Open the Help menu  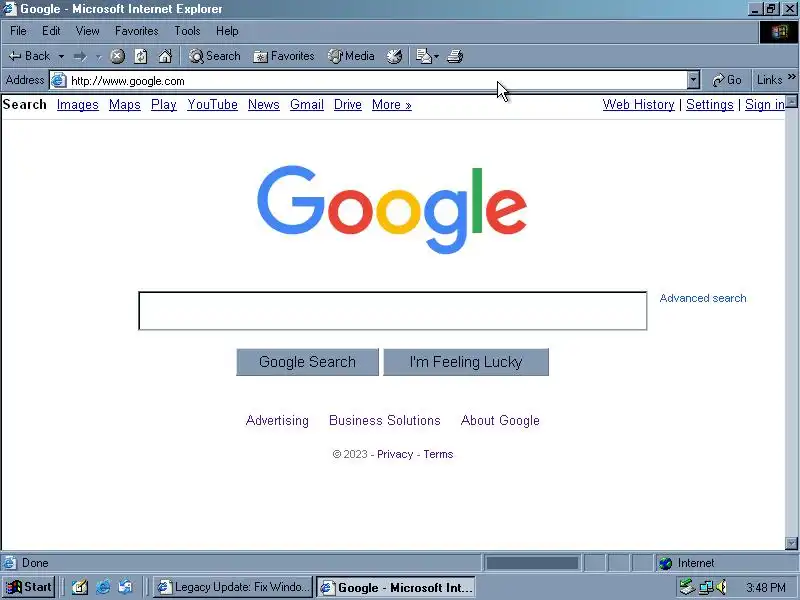click(x=227, y=31)
